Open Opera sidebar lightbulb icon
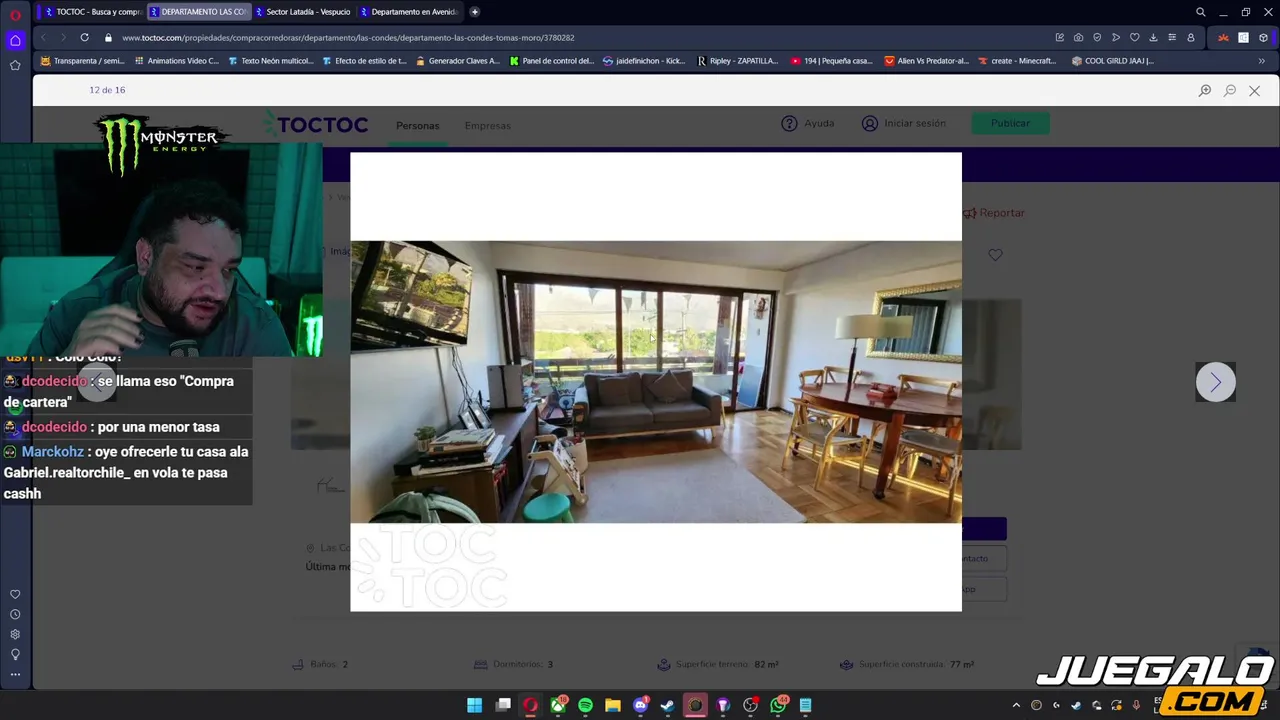 15,654
